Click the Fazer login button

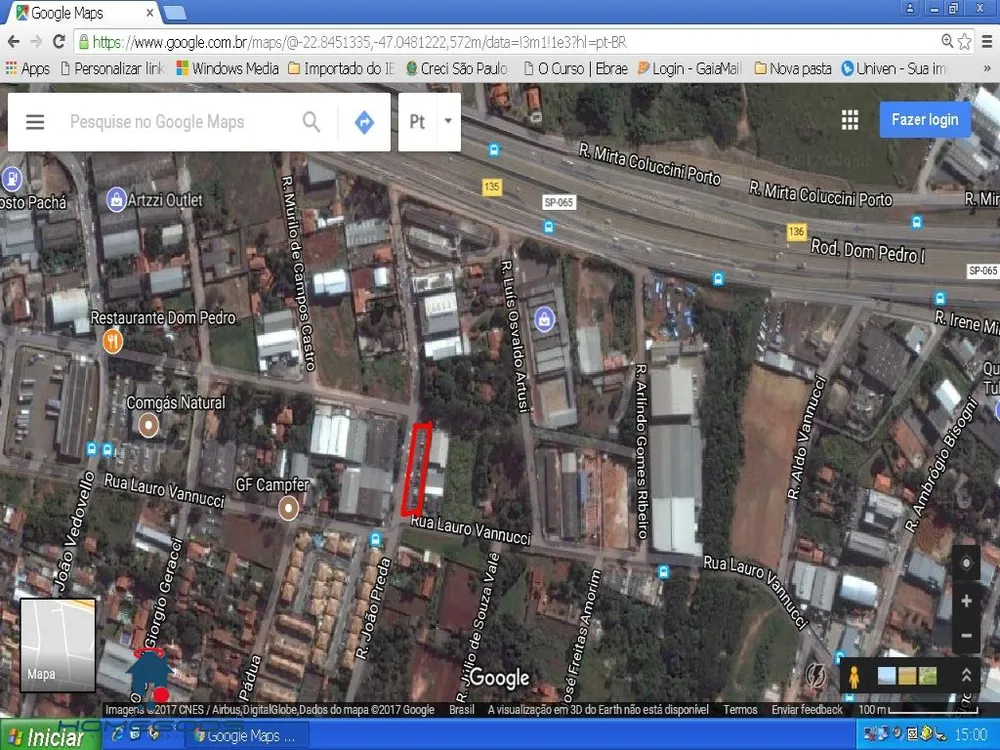click(x=925, y=120)
